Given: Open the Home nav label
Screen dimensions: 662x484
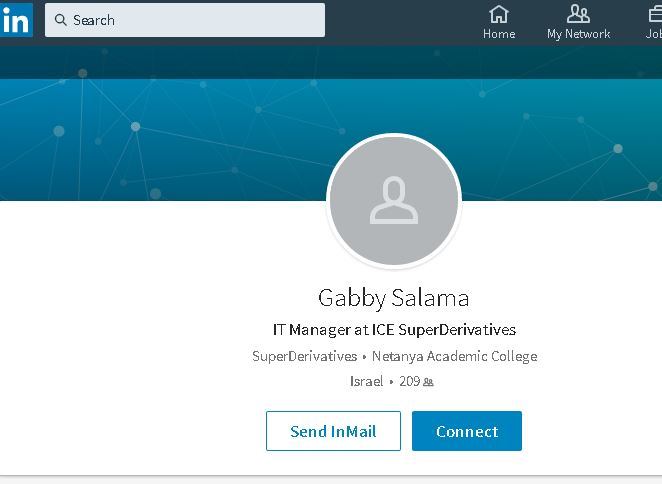Looking at the screenshot, I should pyautogui.click(x=499, y=34).
